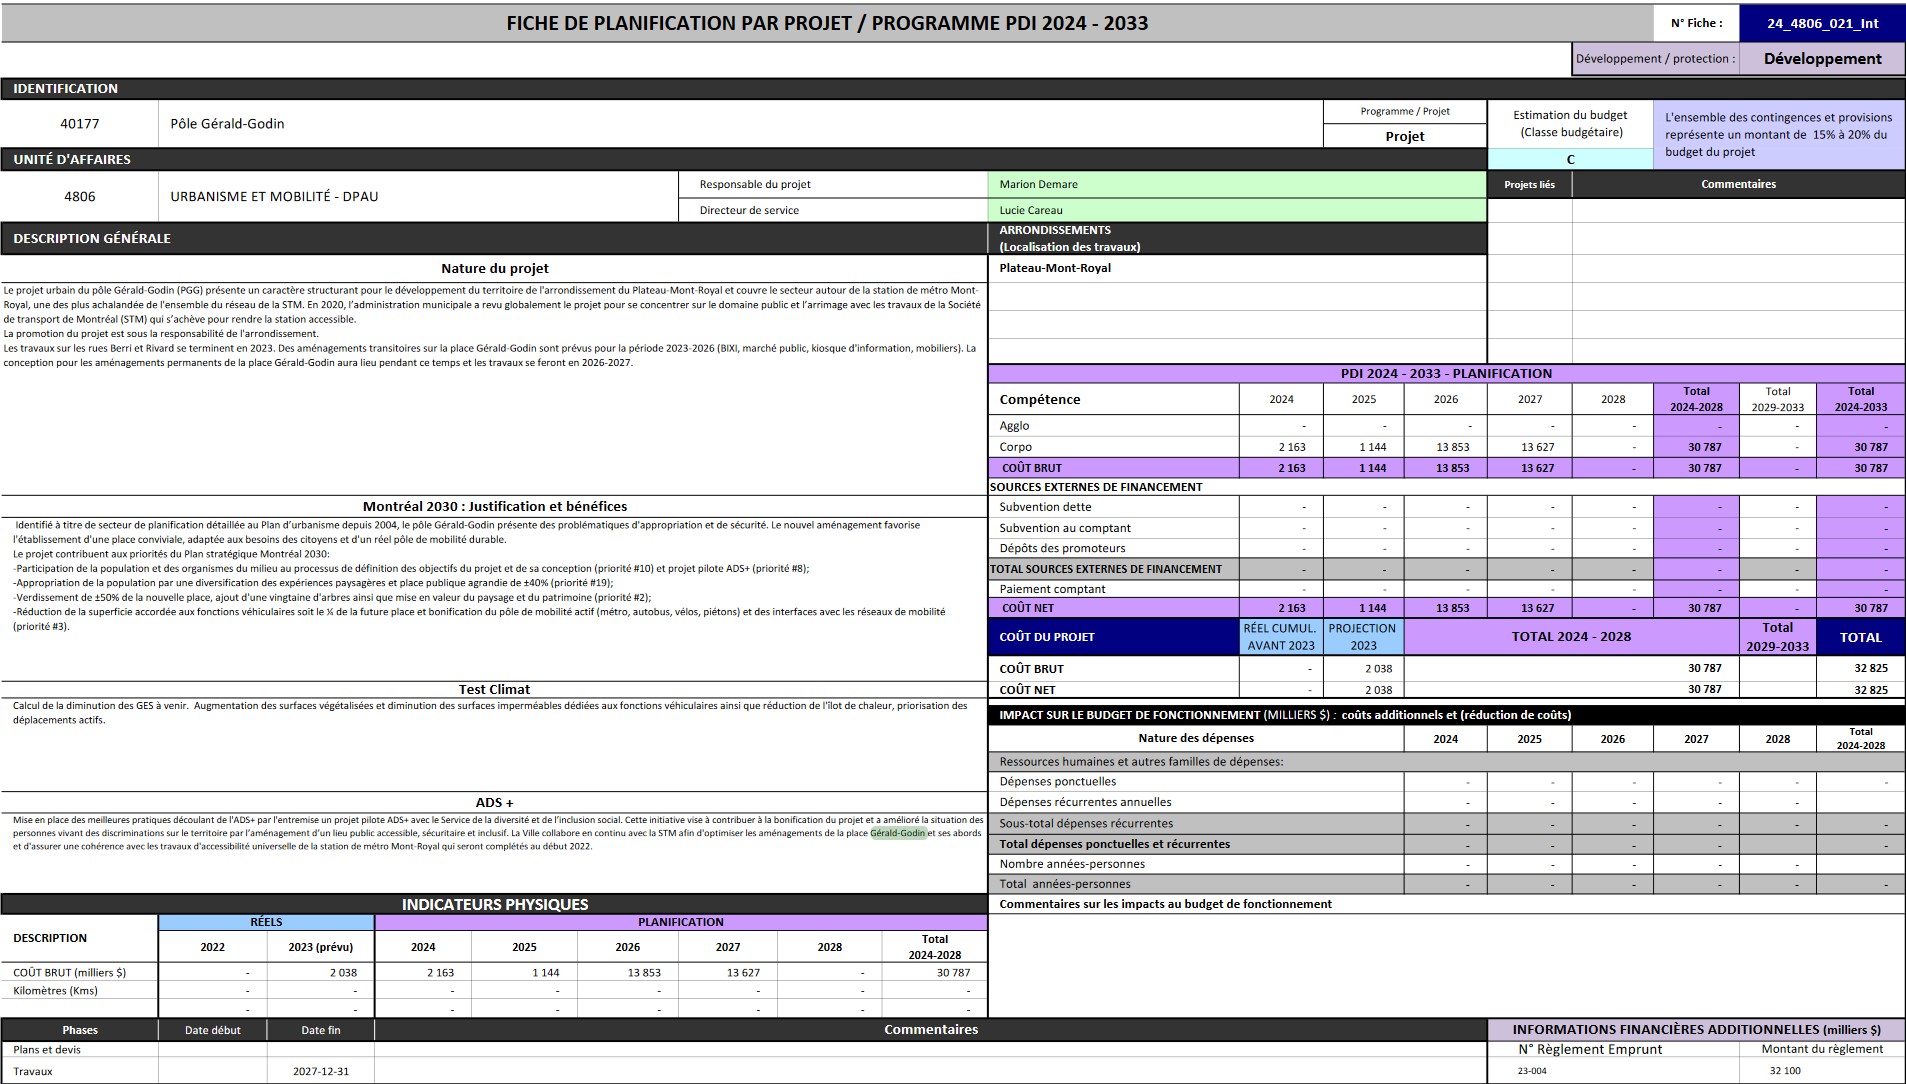This screenshot has width=1906, height=1084.
Task: Click the Lucie Careau director cell
Action: point(1237,210)
